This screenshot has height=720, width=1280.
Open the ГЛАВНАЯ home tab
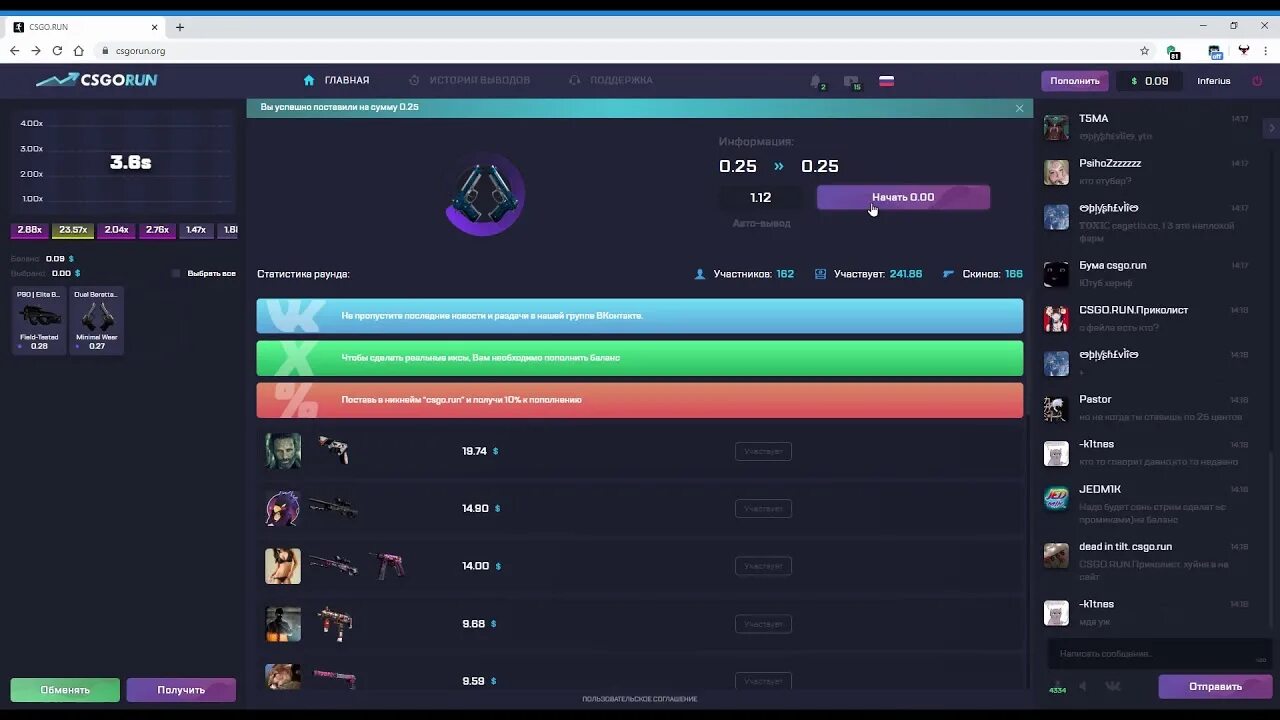click(x=337, y=80)
